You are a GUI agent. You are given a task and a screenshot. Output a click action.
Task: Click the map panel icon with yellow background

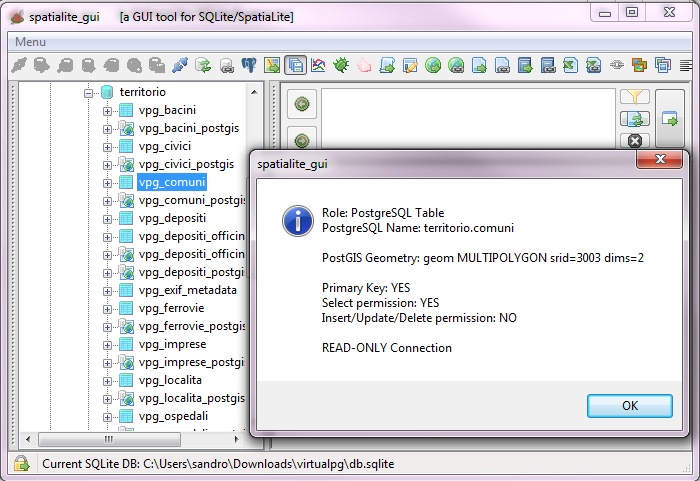point(272,66)
